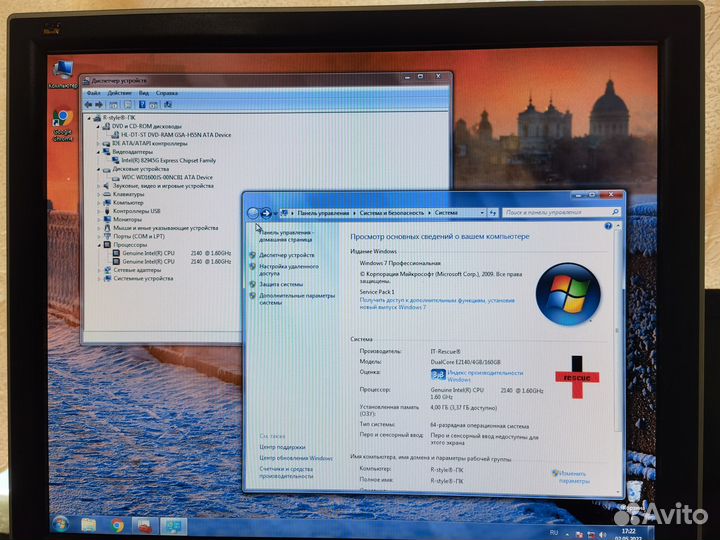Collapse the R-style-ПК root node
This screenshot has width=720, height=540.
pos(90,118)
